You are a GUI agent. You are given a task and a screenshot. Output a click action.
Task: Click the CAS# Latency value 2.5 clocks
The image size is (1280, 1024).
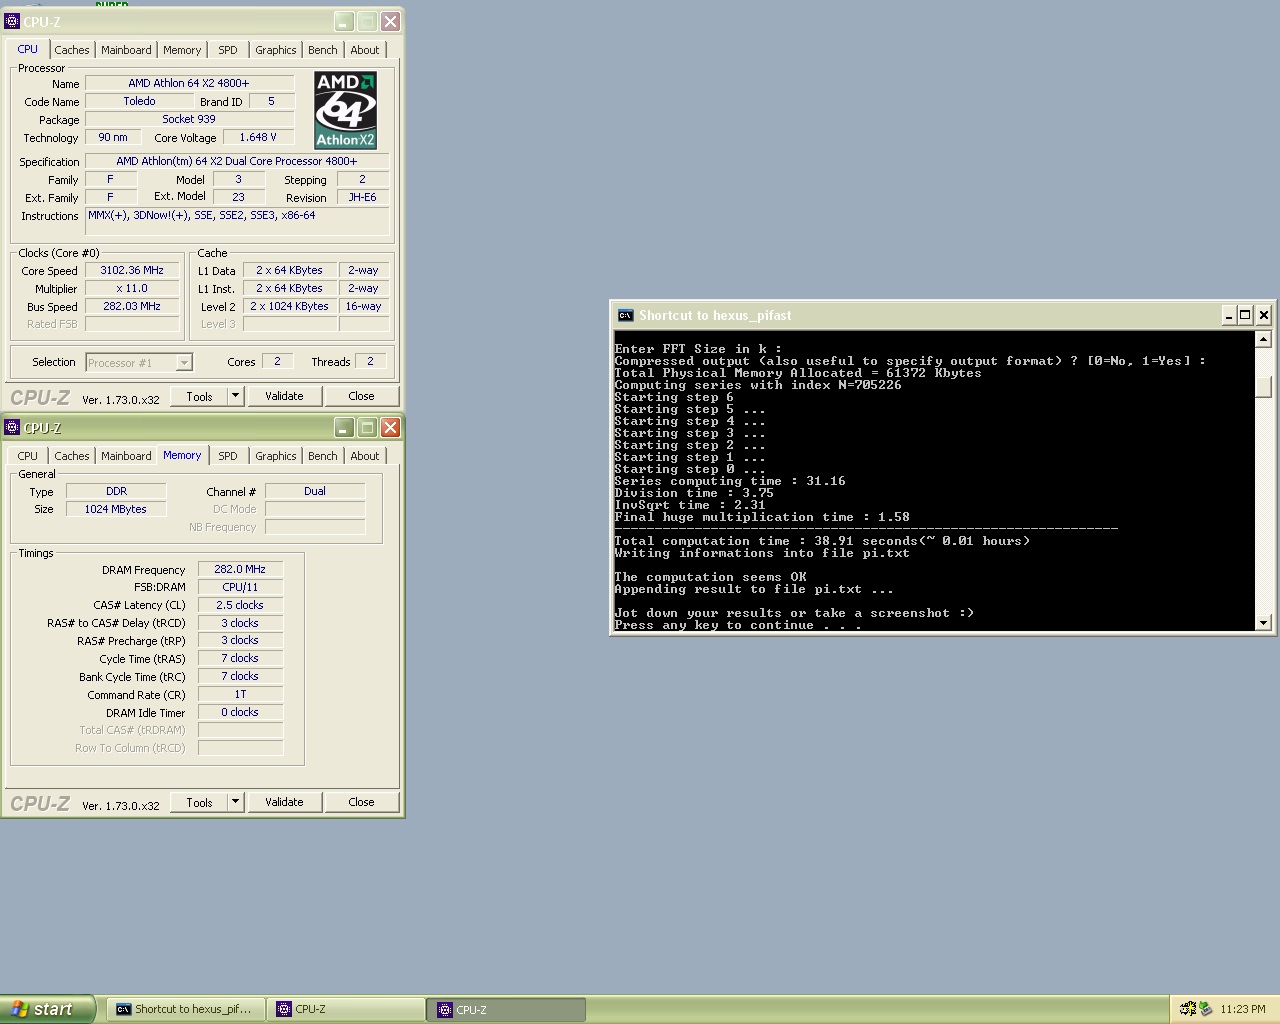[x=240, y=605]
